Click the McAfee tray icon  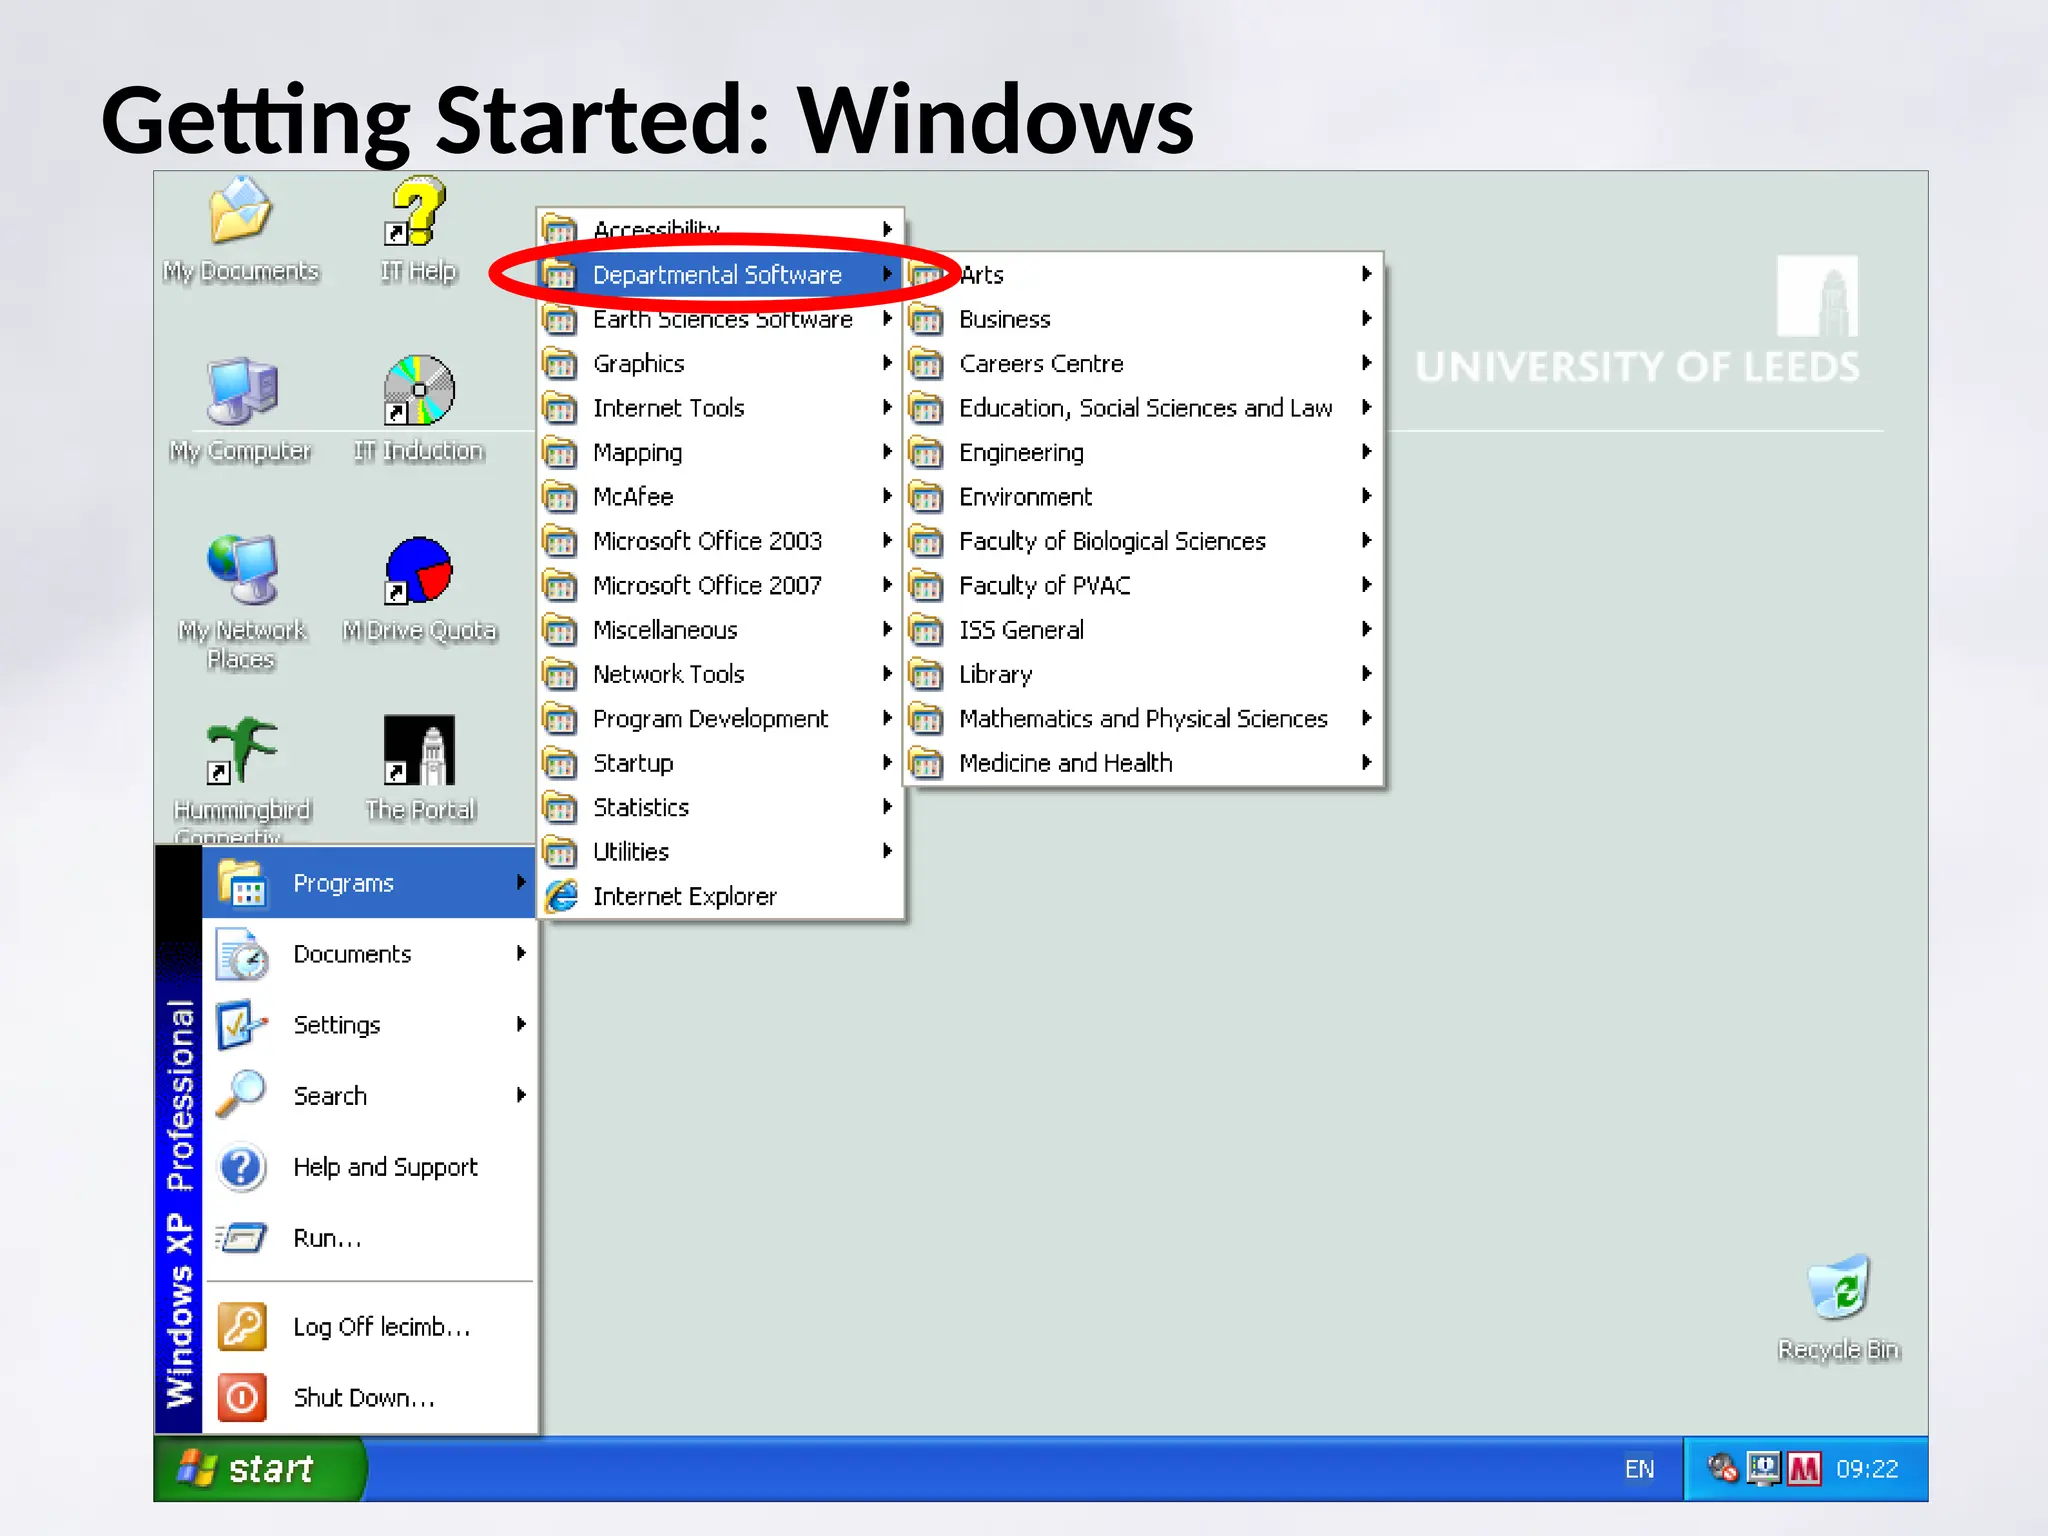(1804, 1469)
